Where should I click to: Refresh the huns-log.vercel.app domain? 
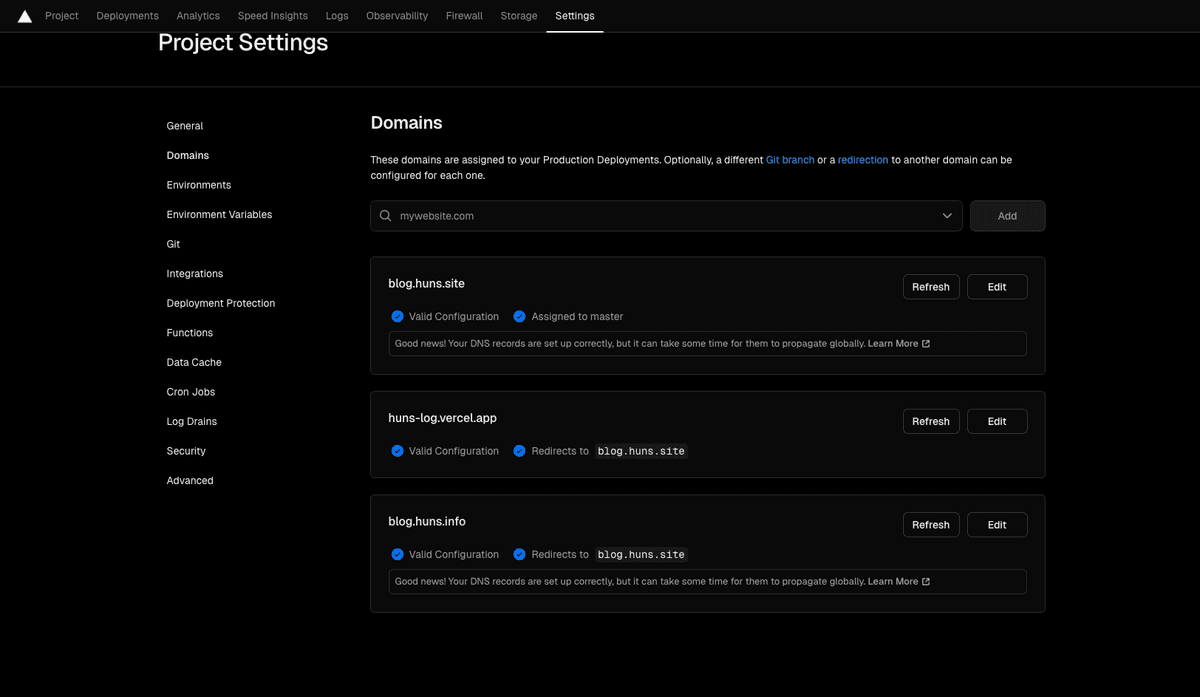(x=931, y=421)
